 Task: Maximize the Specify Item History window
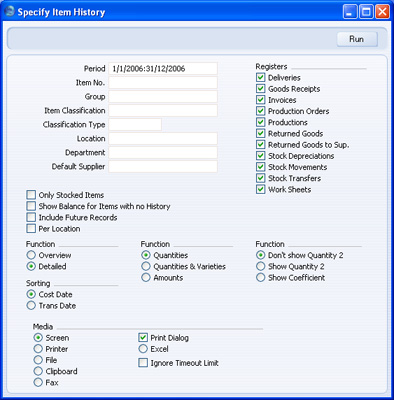(366, 12)
